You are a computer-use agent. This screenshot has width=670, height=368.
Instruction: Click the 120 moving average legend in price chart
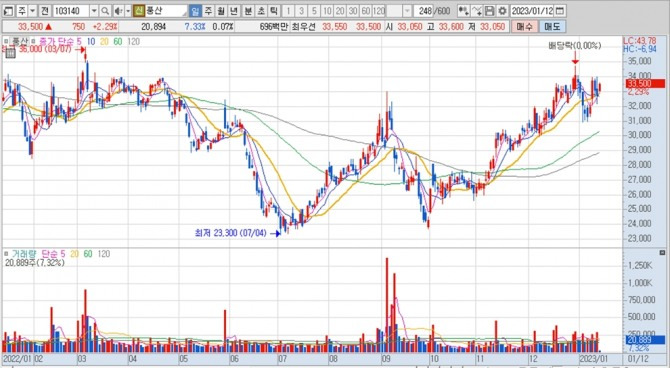(134, 41)
